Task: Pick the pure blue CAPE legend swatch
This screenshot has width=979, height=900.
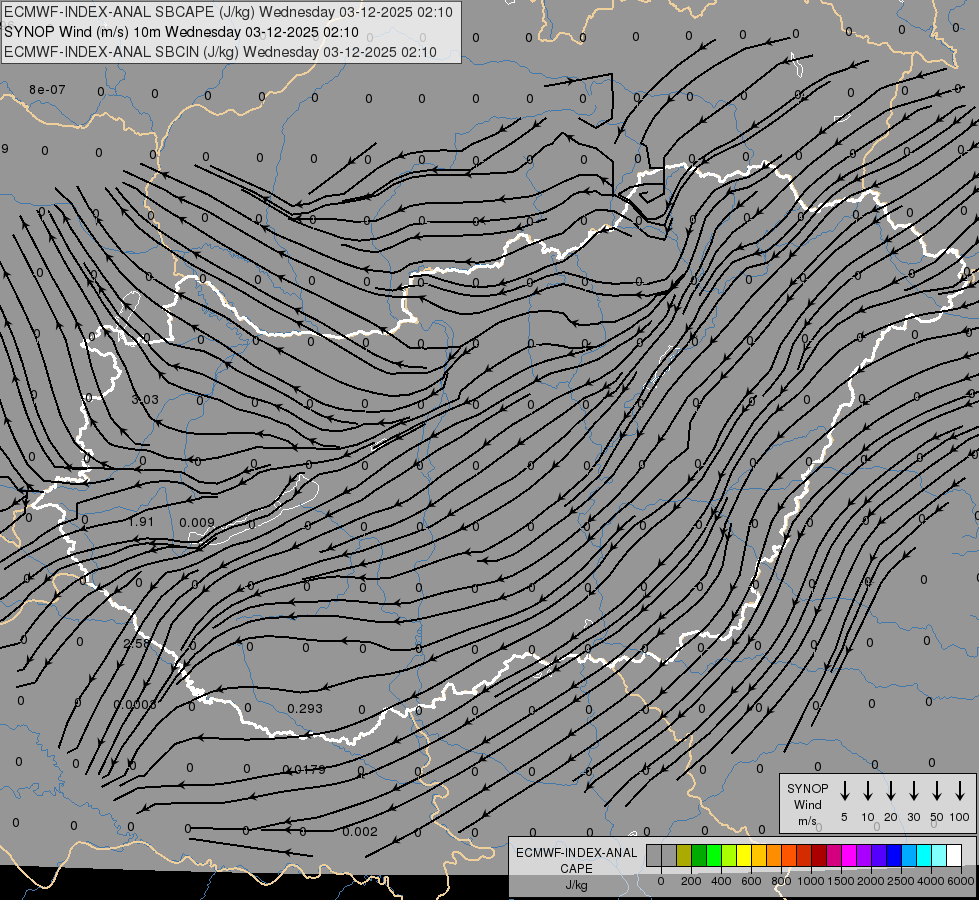Action: click(894, 855)
